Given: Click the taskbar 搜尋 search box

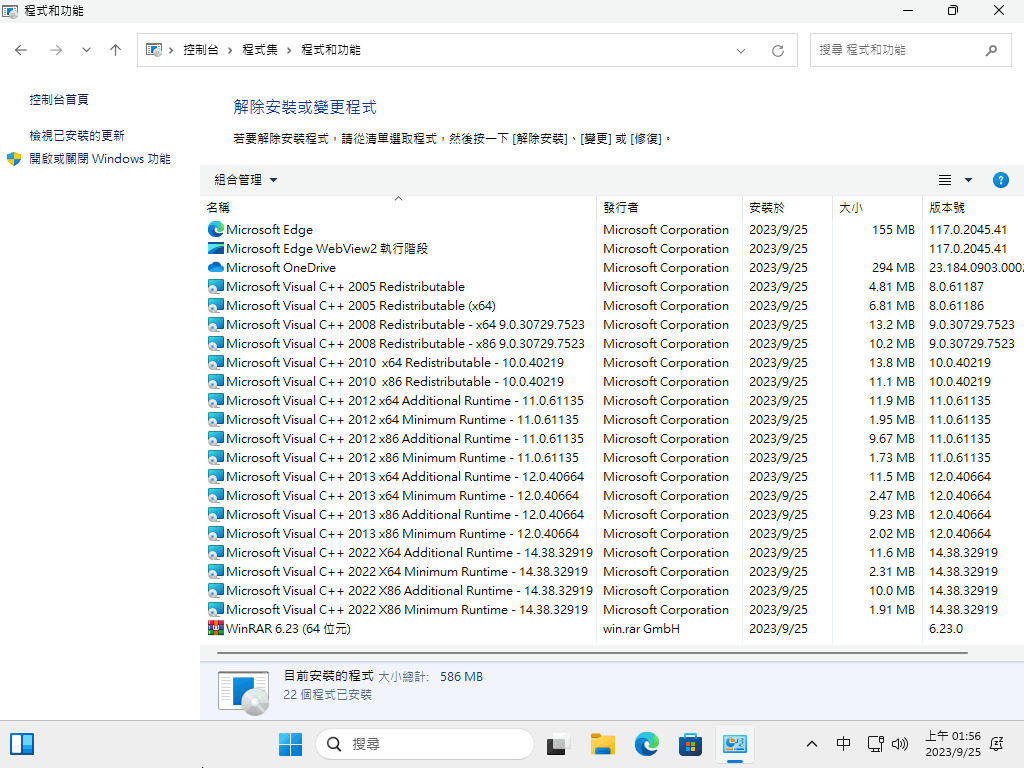Looking at the screenshot, I should 424,744.
